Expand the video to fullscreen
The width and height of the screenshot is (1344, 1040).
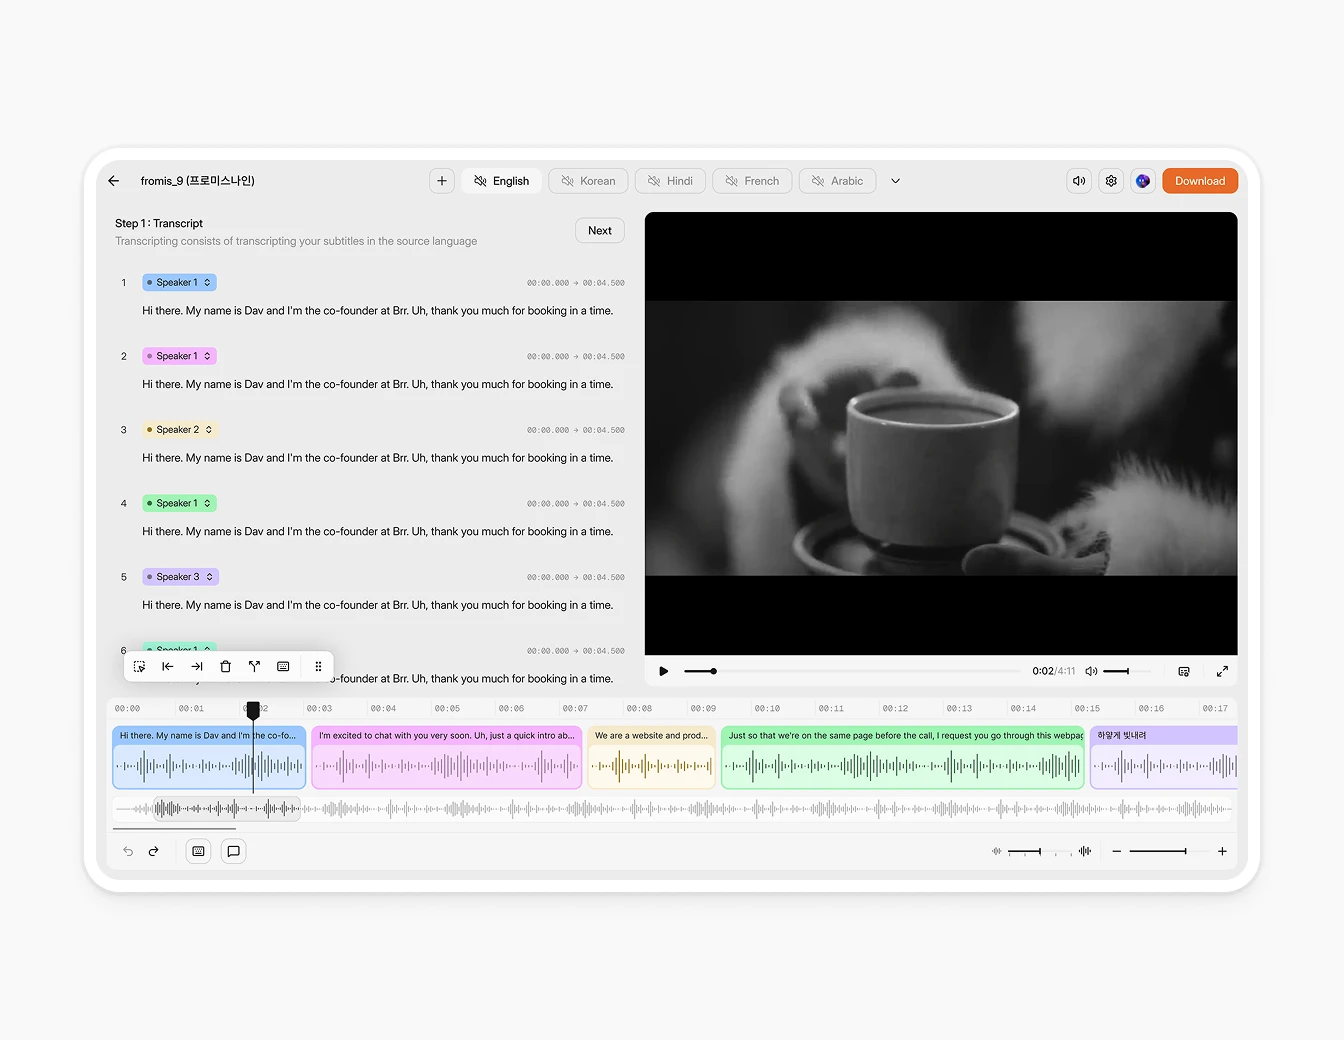pos(1222,671)
